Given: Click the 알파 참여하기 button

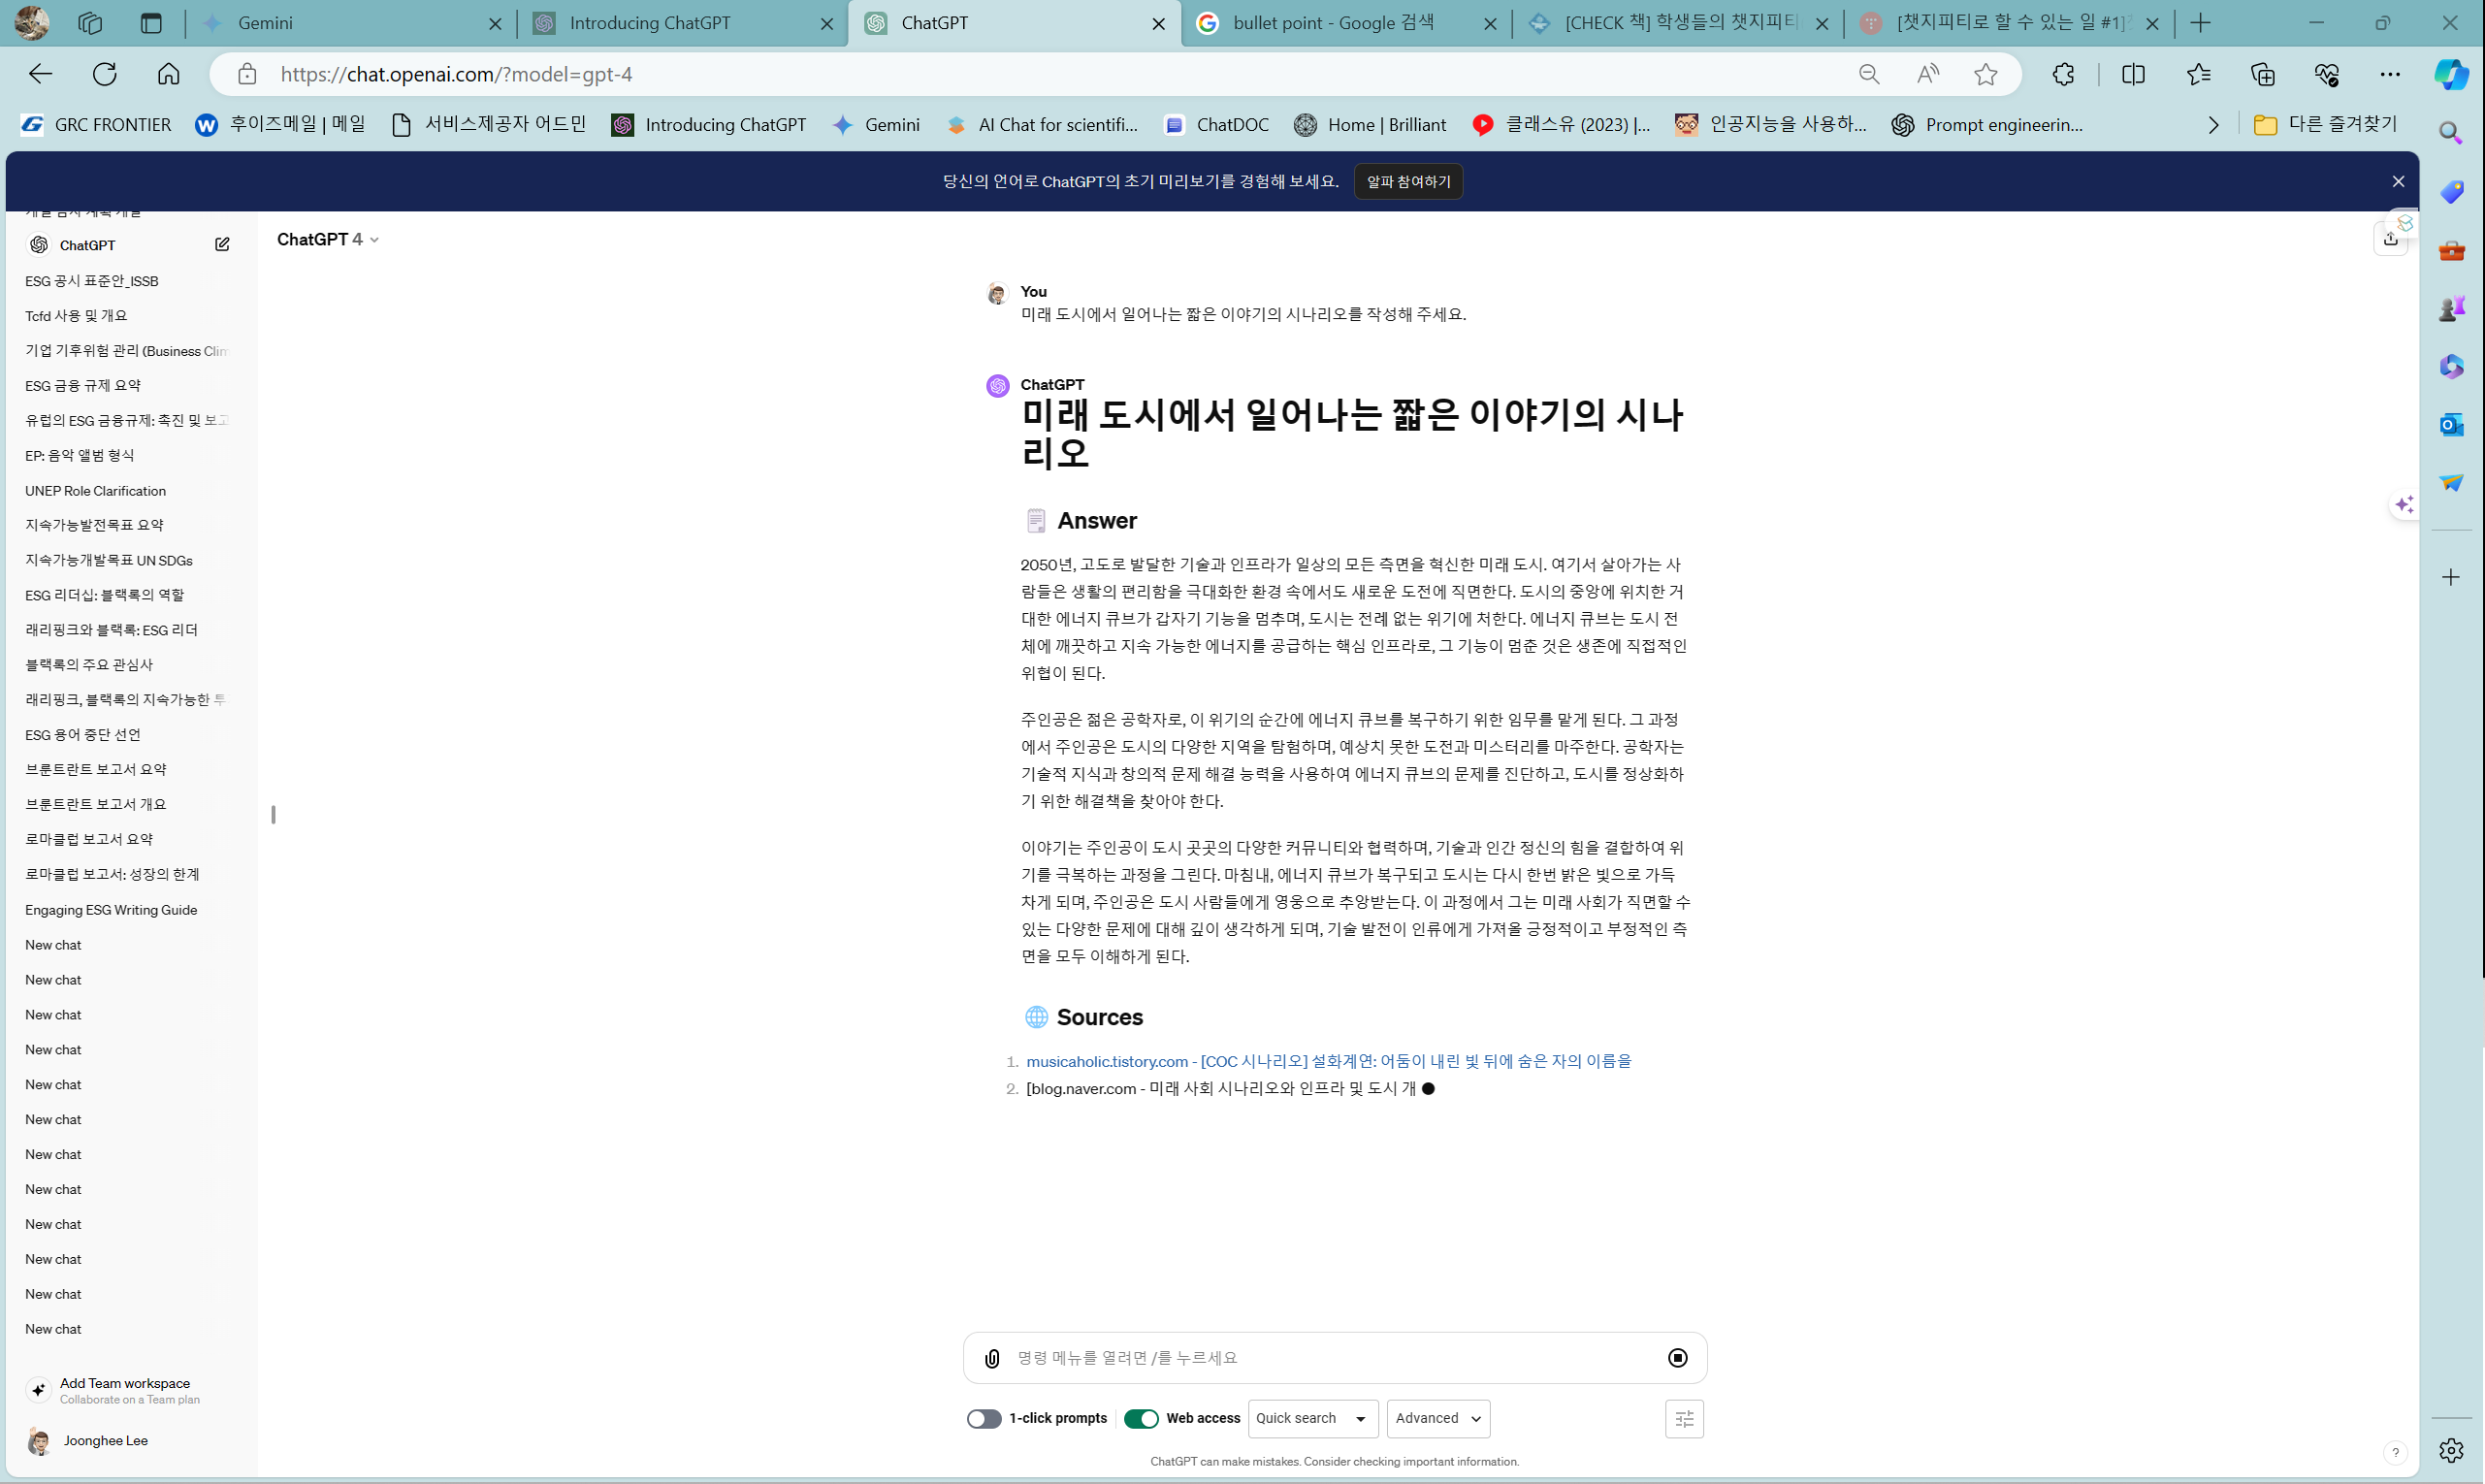Looking at the screenshot, I should pyautogui.click(x=1408, y=181).
